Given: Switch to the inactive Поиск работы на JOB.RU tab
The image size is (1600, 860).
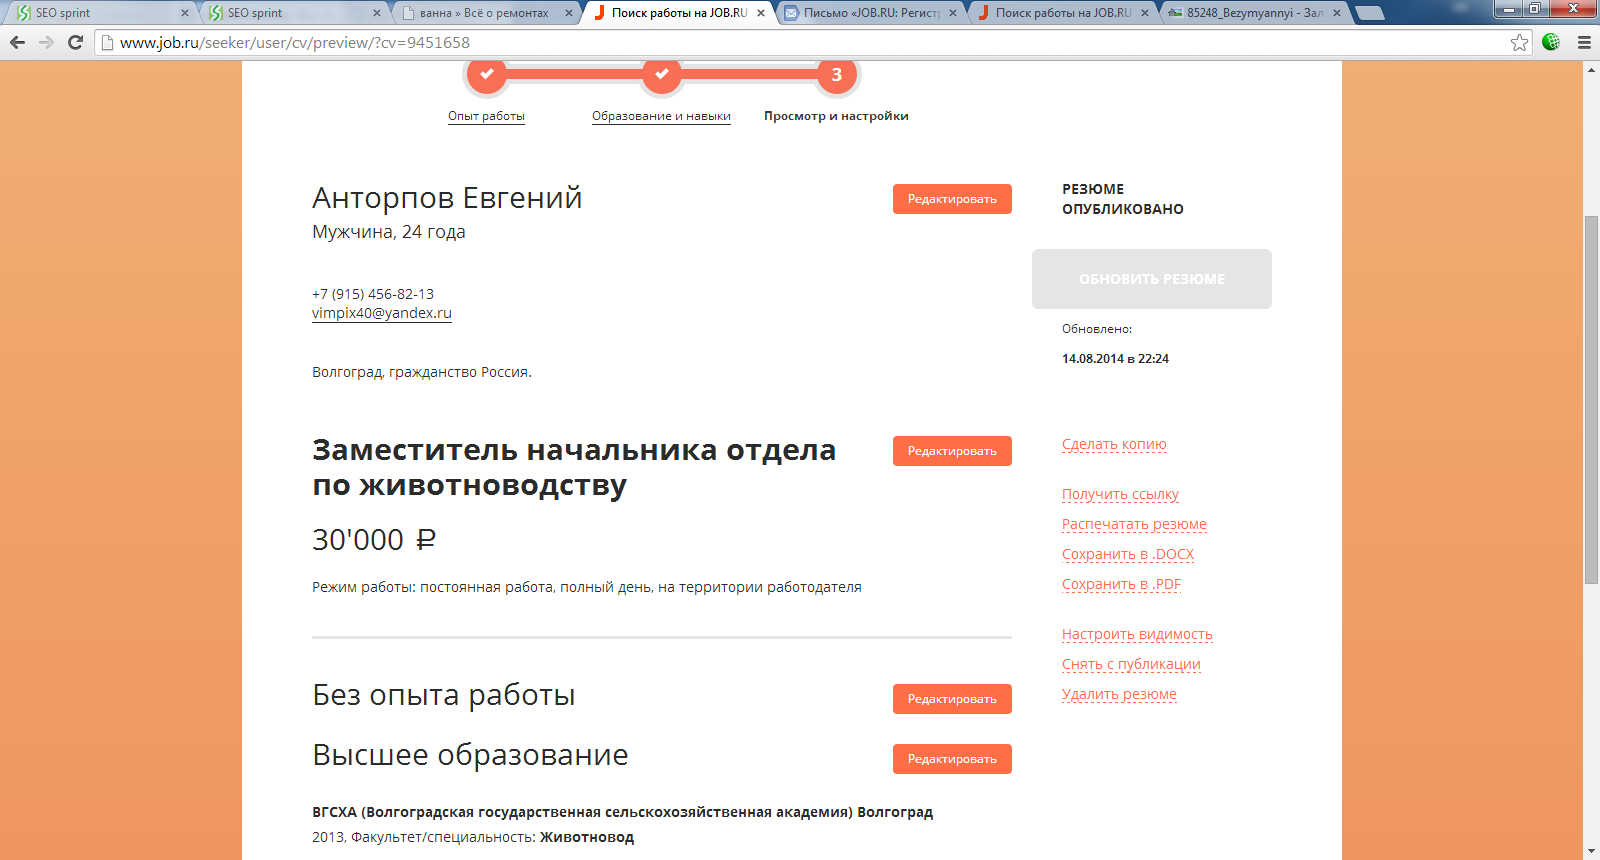Looking at the screenshot, I should (x=1062, y=13).
